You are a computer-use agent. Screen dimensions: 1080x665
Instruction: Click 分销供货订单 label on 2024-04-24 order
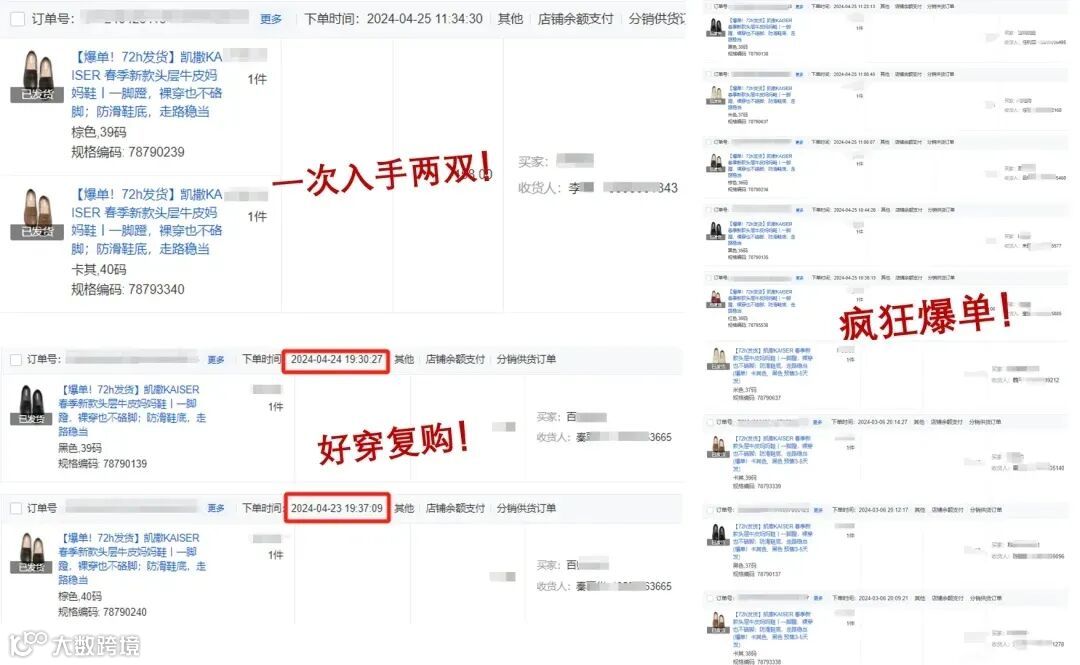pos(526,360)
